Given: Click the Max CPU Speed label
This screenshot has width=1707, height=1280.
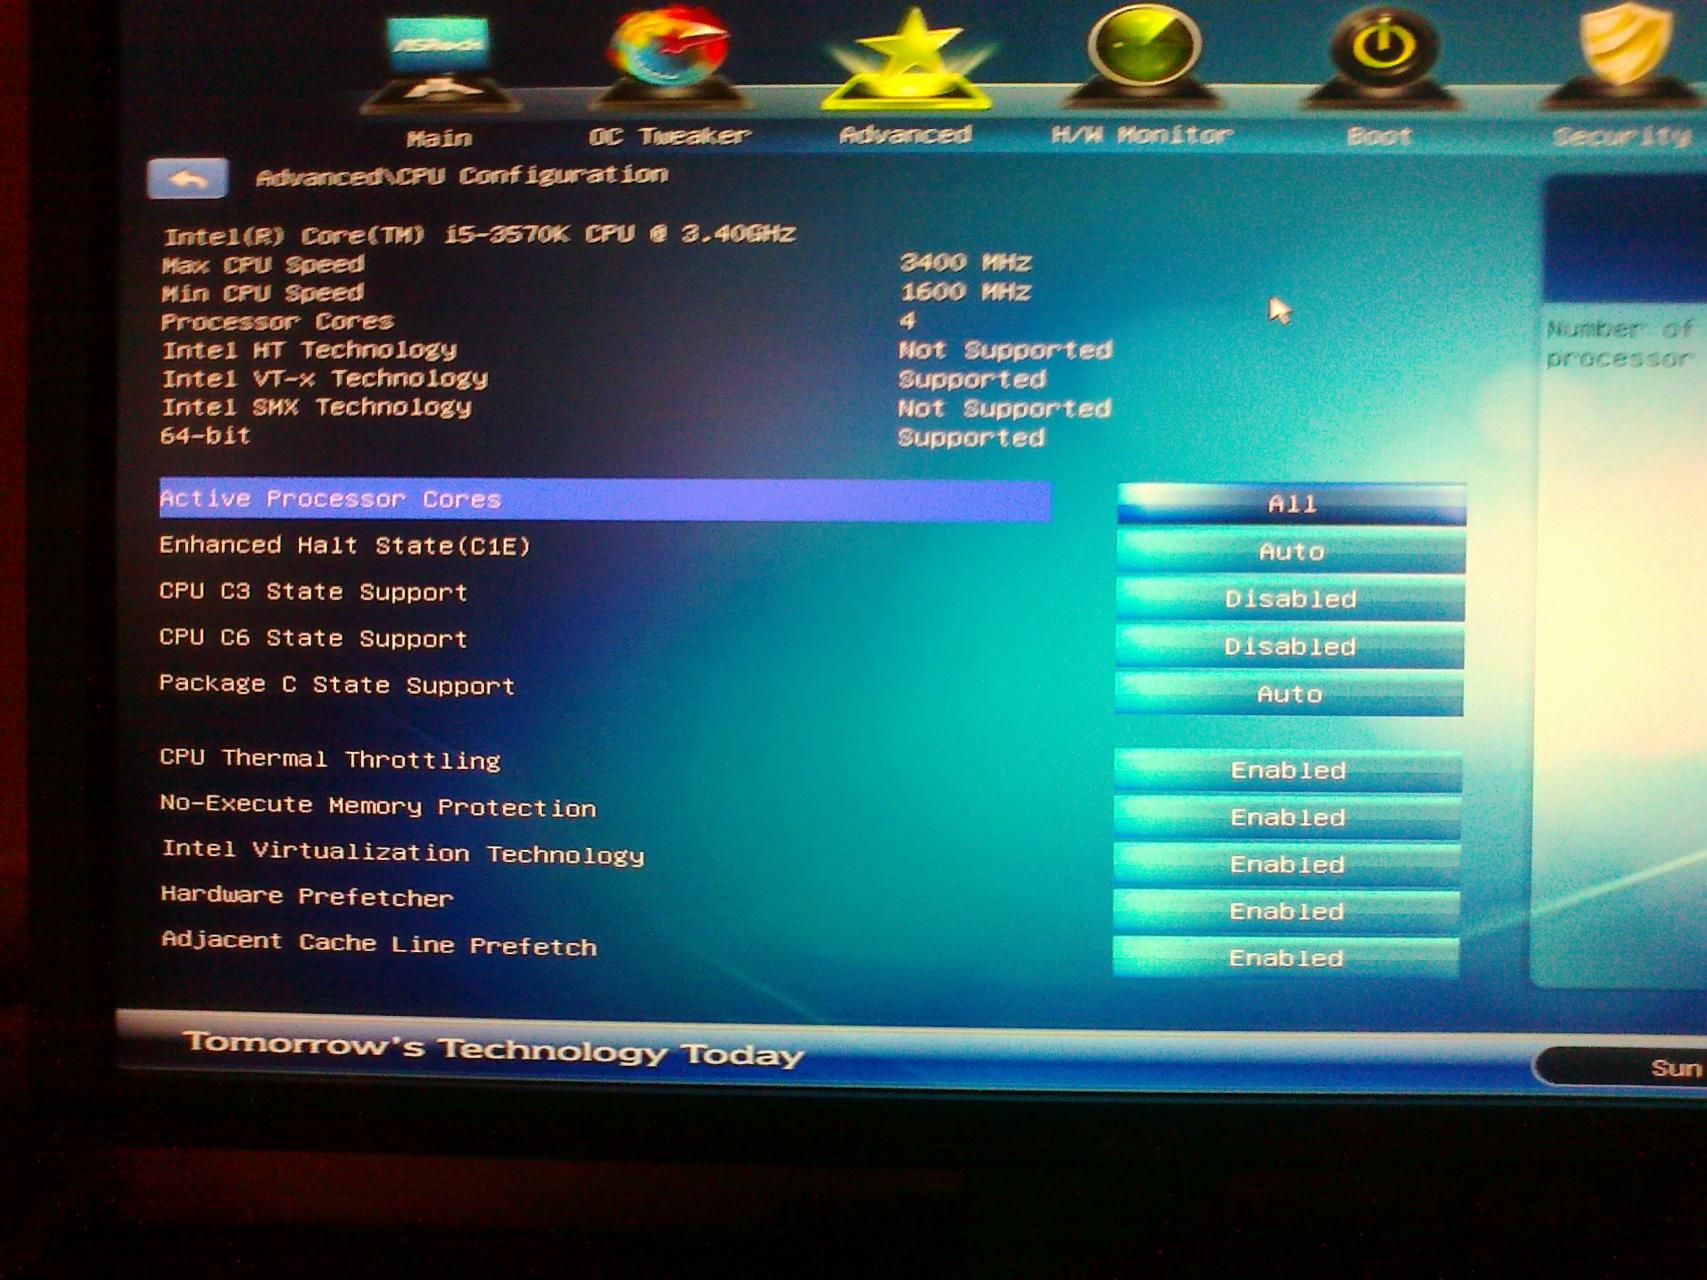Looking at the screenshot, I should (x=262, y=265).
